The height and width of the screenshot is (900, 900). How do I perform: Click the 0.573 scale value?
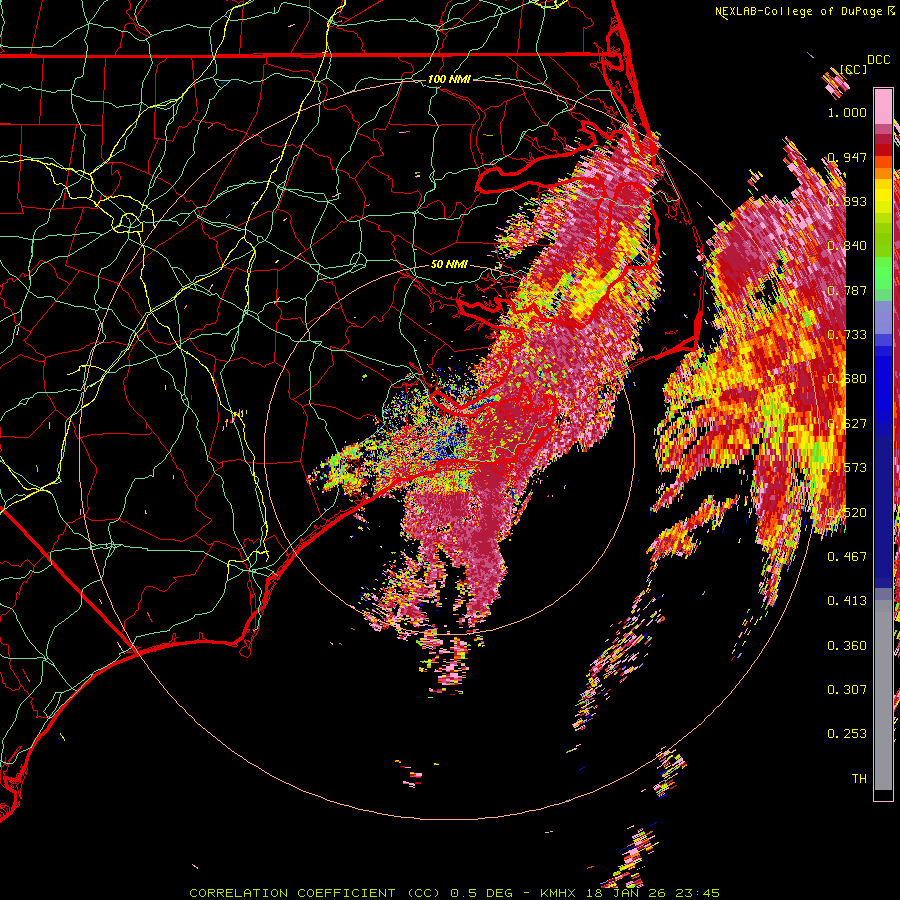(847, 468)
